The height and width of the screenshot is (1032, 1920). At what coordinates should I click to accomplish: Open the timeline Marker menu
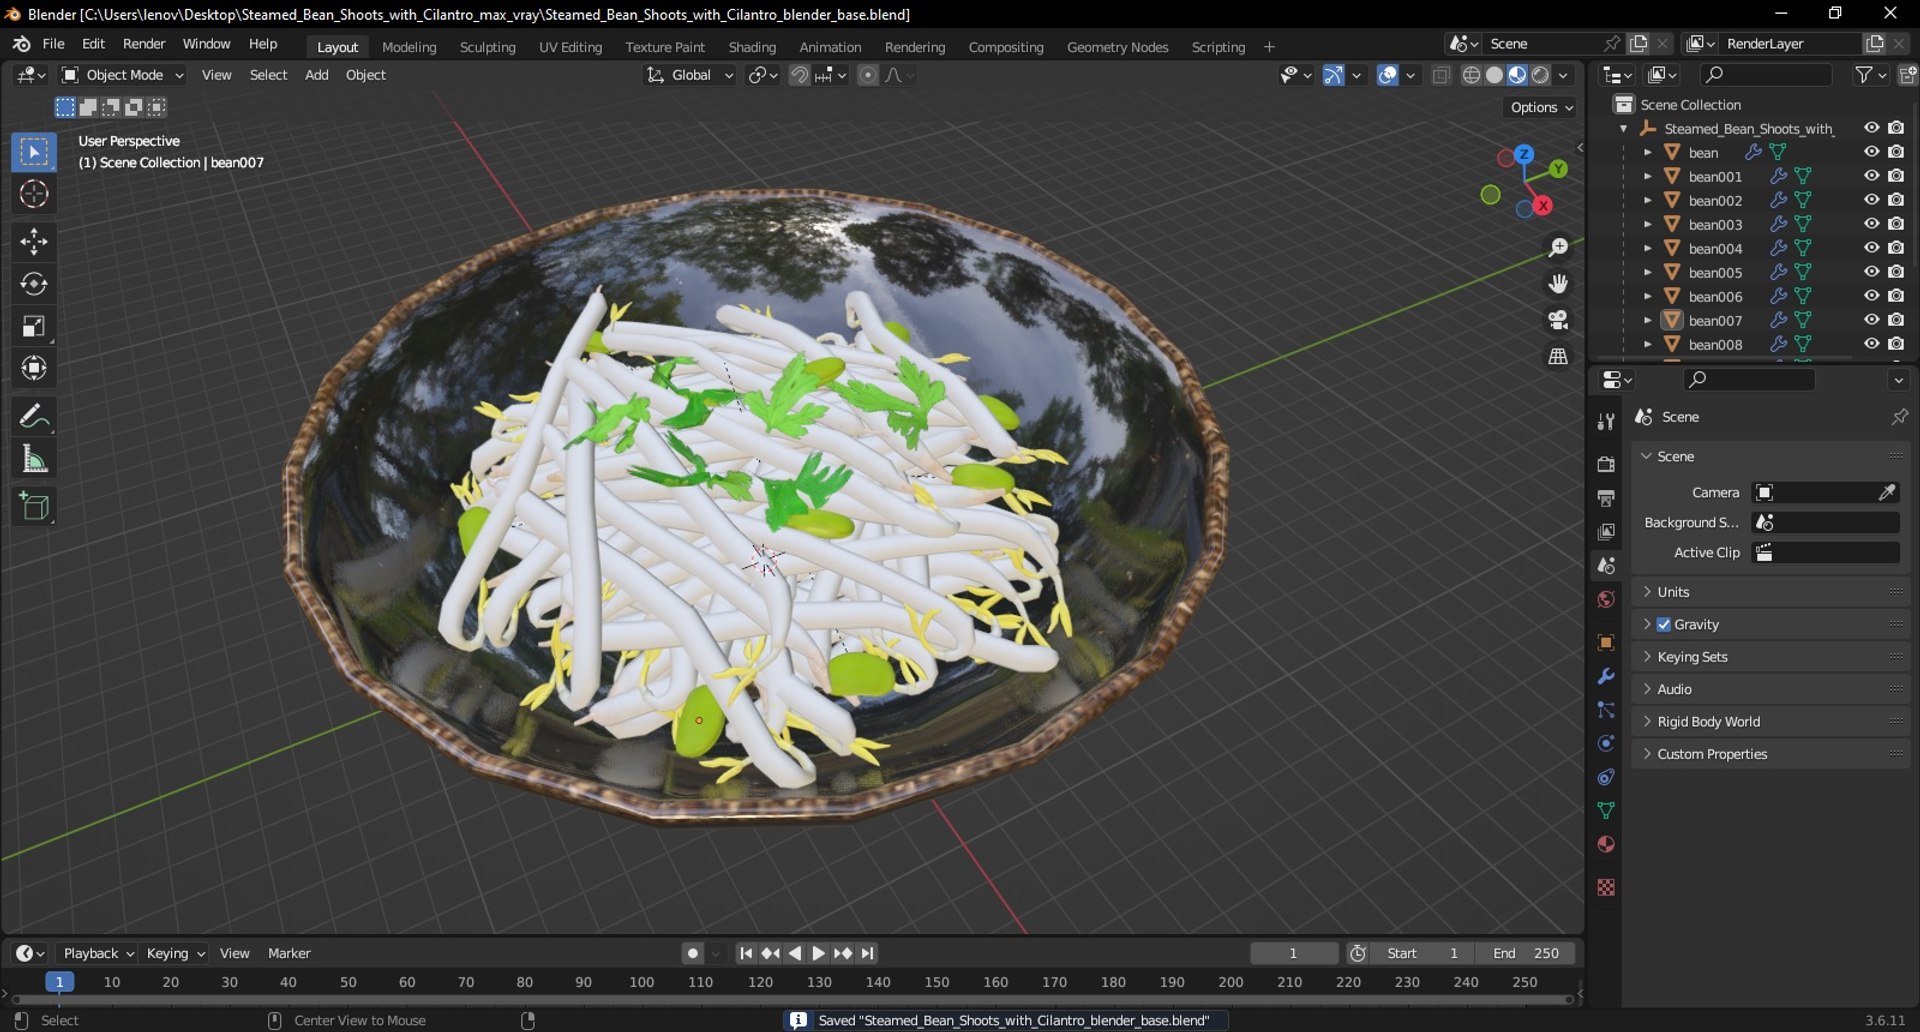pos(289,954)
